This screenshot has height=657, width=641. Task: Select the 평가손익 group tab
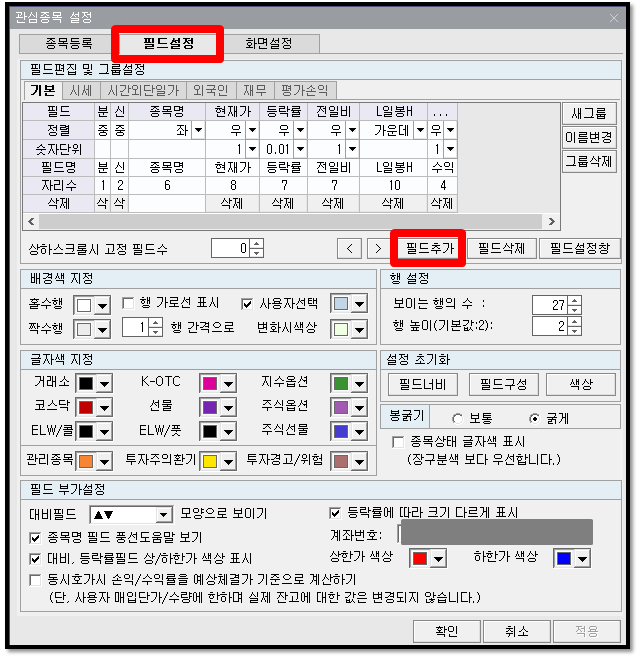point(305,90)
